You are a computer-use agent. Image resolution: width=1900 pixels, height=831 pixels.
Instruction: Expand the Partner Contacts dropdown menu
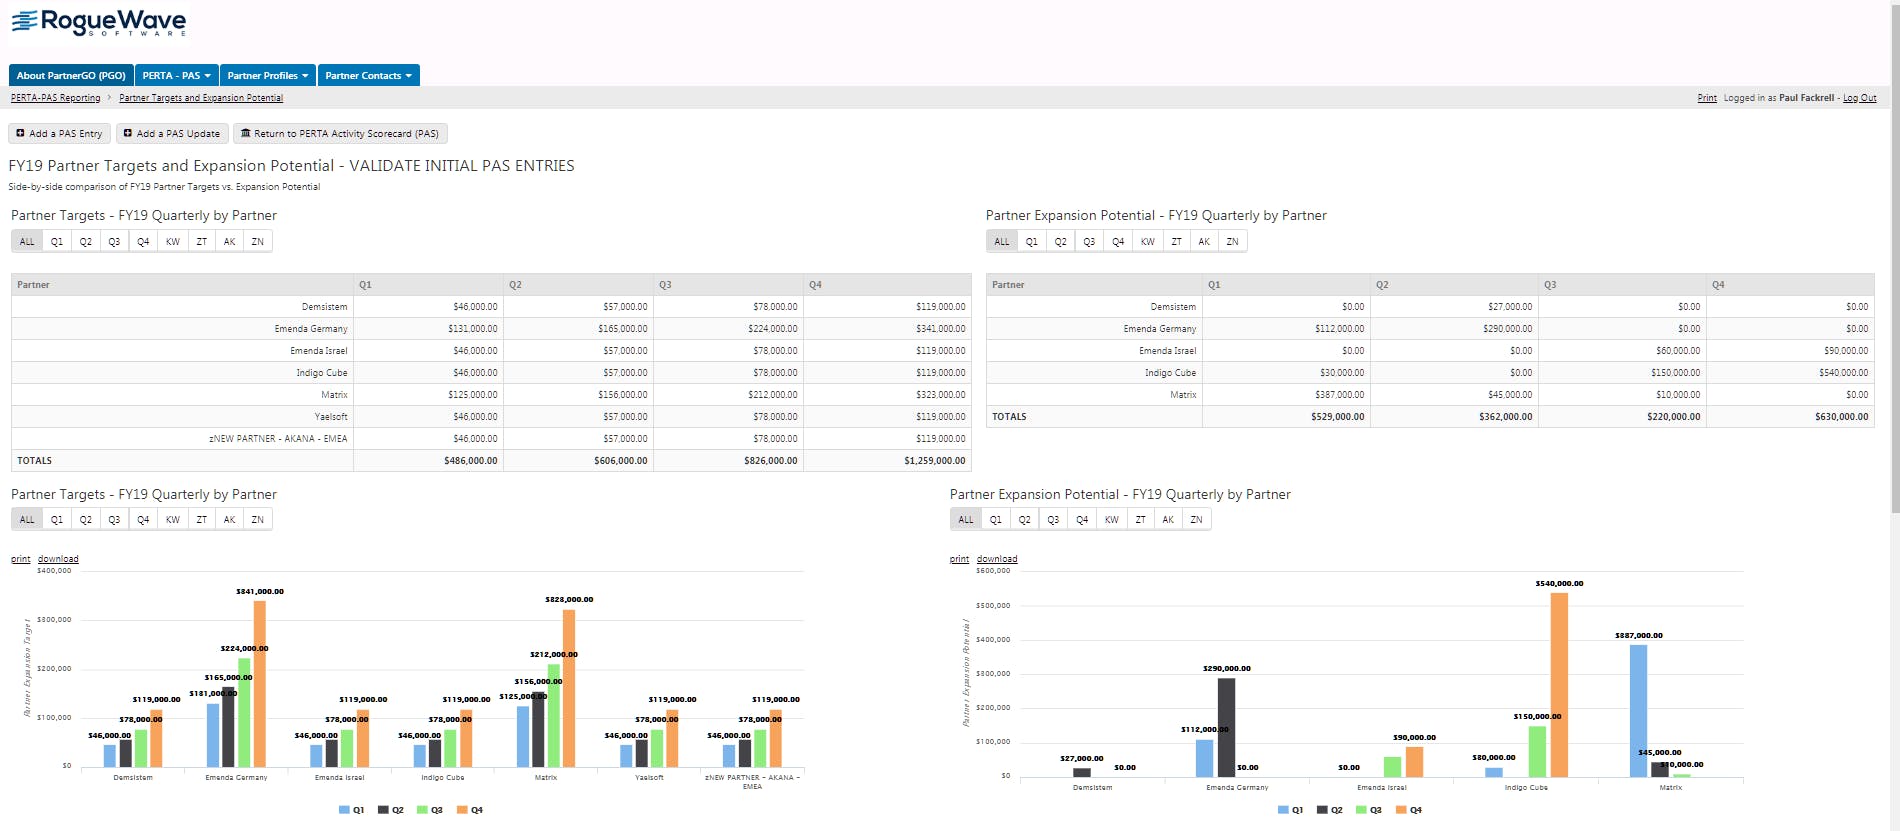point(368,75)
